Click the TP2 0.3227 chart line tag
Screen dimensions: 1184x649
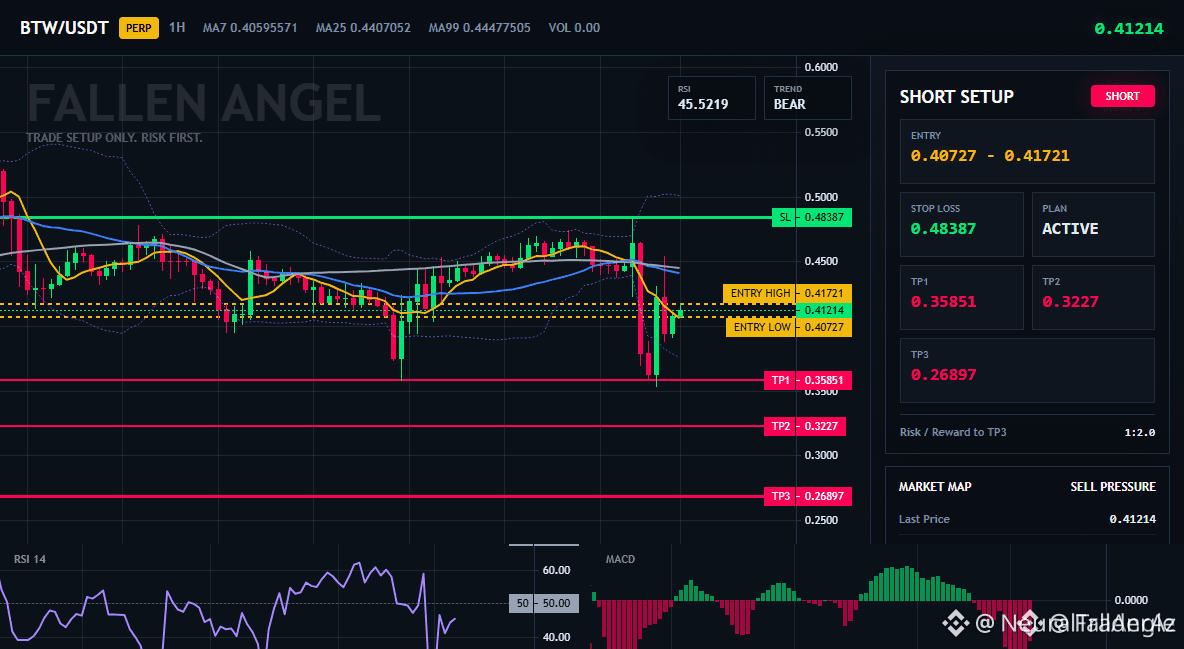point(805,426)
